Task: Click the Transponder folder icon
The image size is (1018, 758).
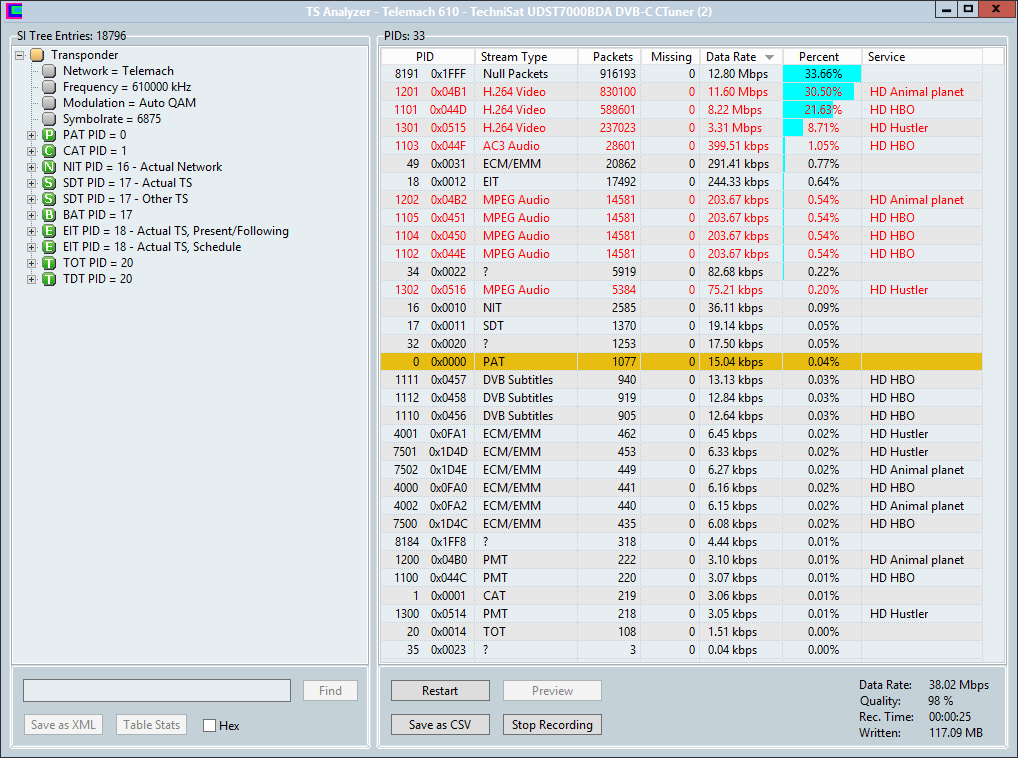Action: pos(37,55)
